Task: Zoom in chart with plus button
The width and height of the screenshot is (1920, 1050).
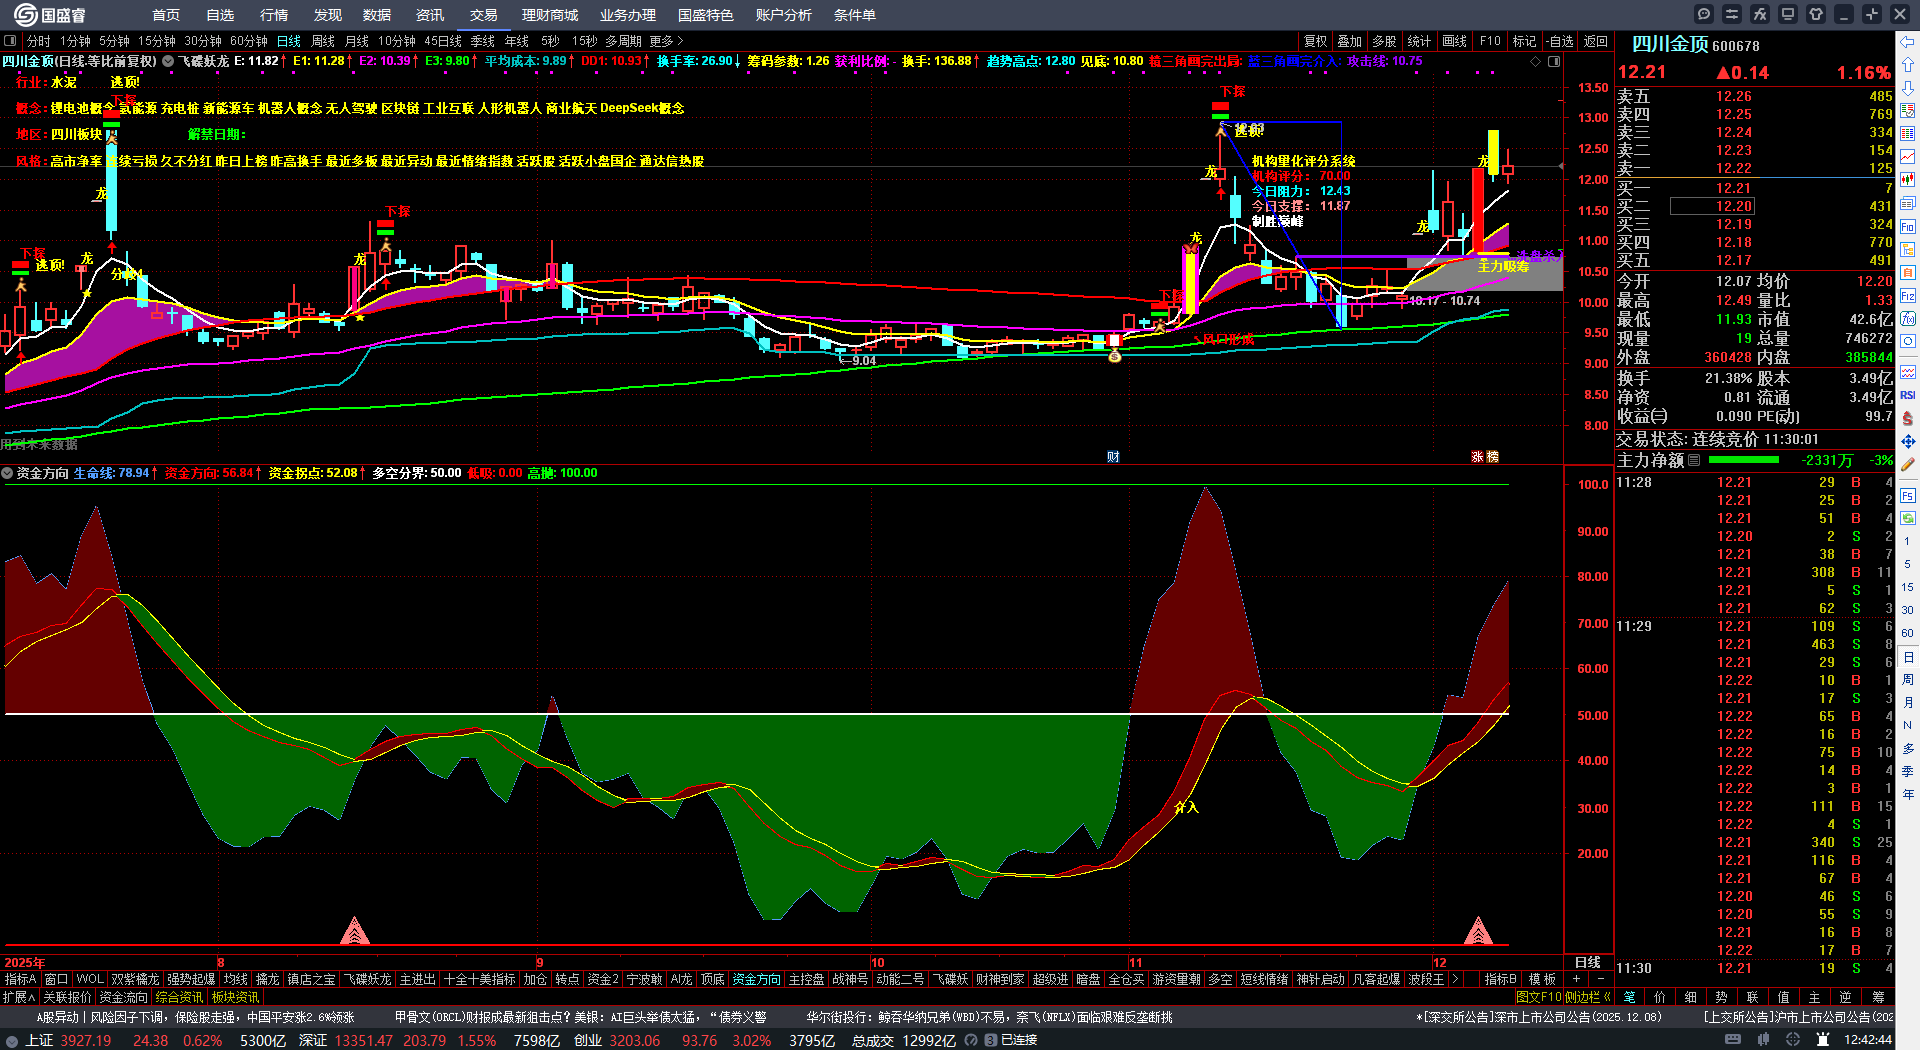Action: coord(1576,979)
